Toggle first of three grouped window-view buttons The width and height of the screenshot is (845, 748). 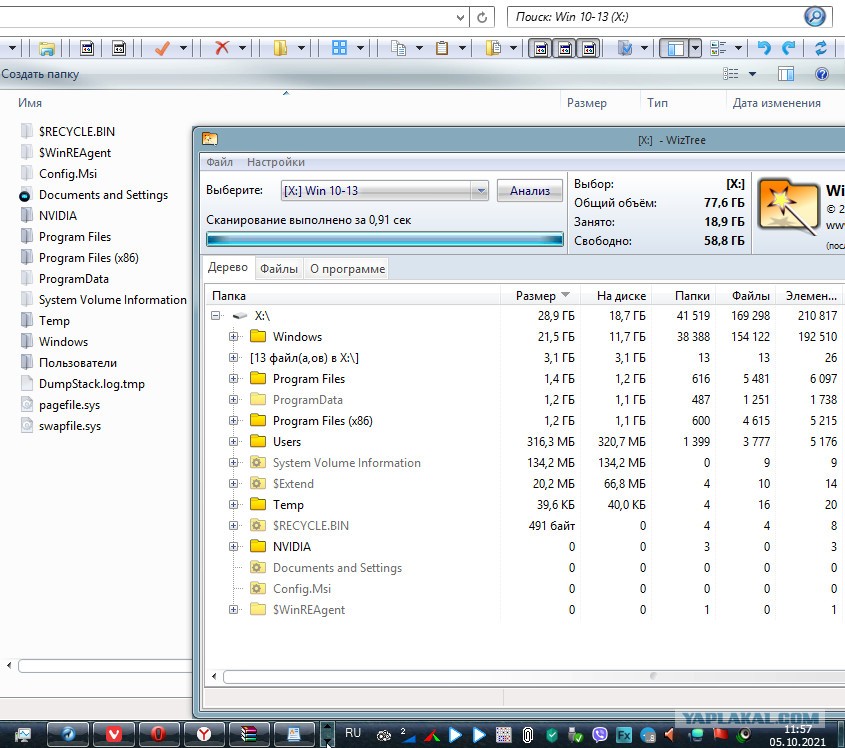541,49
